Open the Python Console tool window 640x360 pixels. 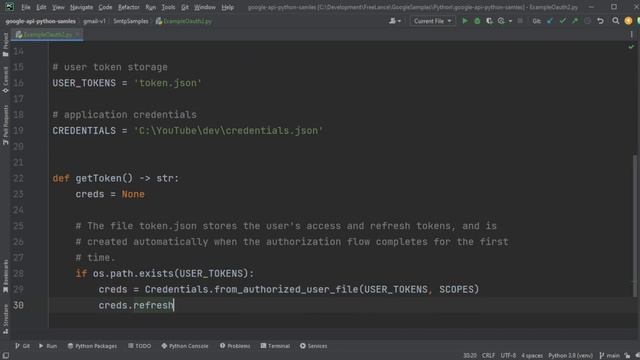pos(185,346)
